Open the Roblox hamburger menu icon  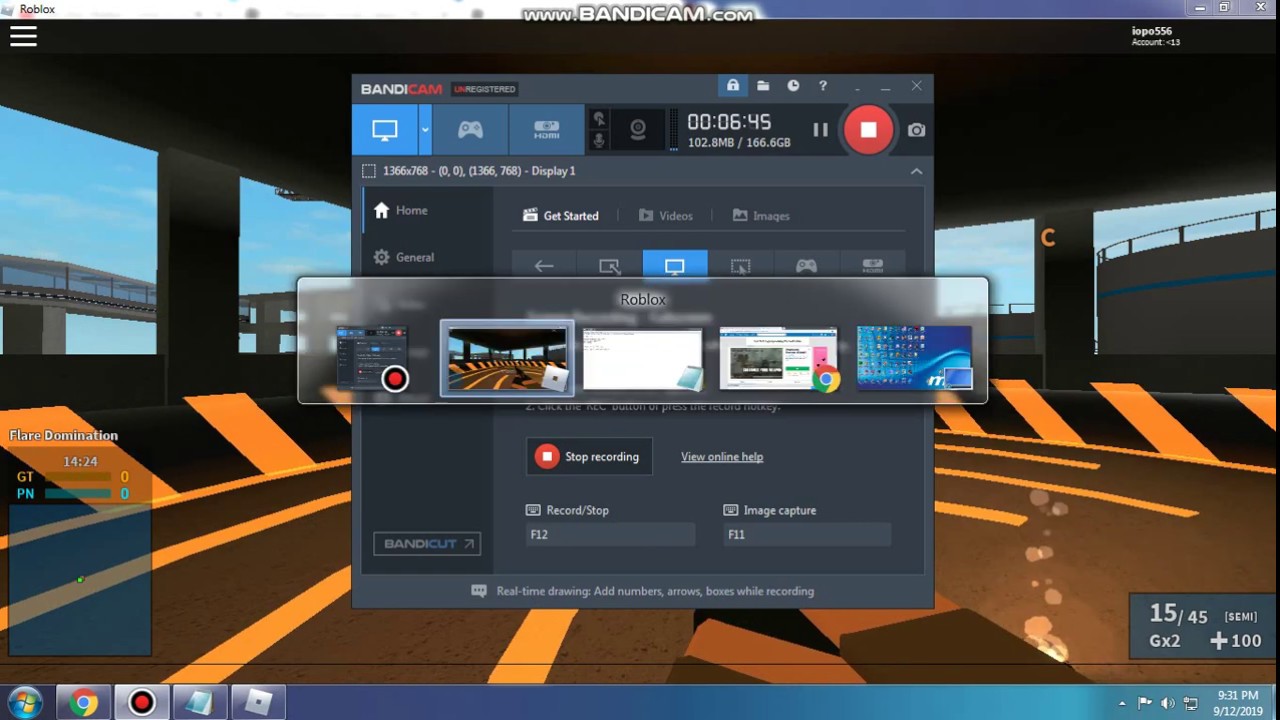[23, 35]
